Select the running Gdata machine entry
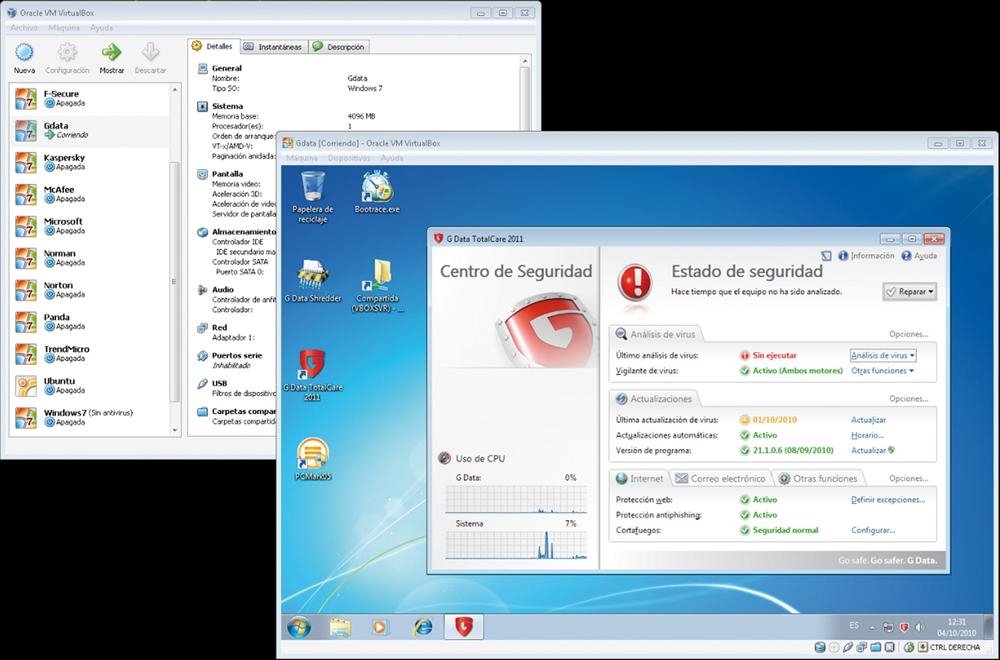This screenshot has height=660, width=1000. coord(90,131)
